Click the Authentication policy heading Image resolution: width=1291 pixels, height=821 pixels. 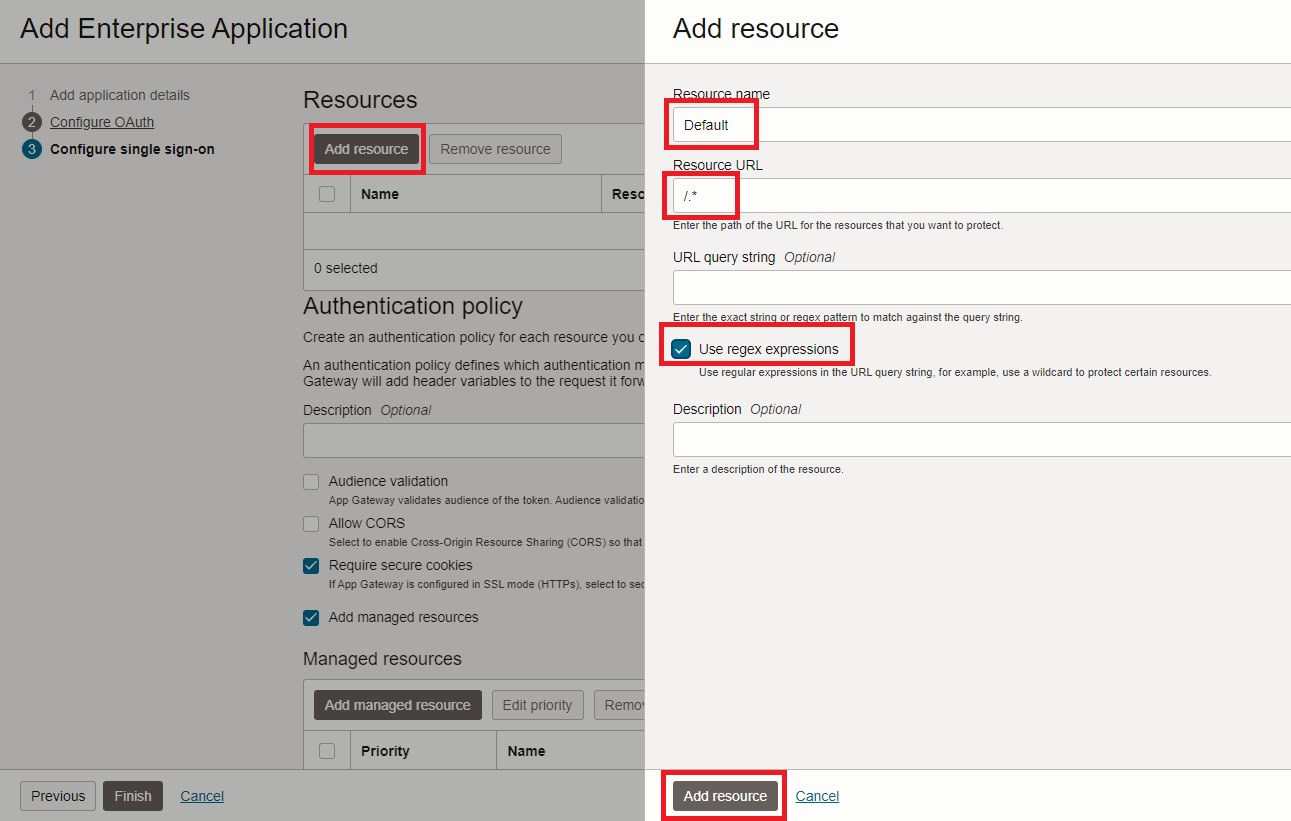tap(413, 306)
